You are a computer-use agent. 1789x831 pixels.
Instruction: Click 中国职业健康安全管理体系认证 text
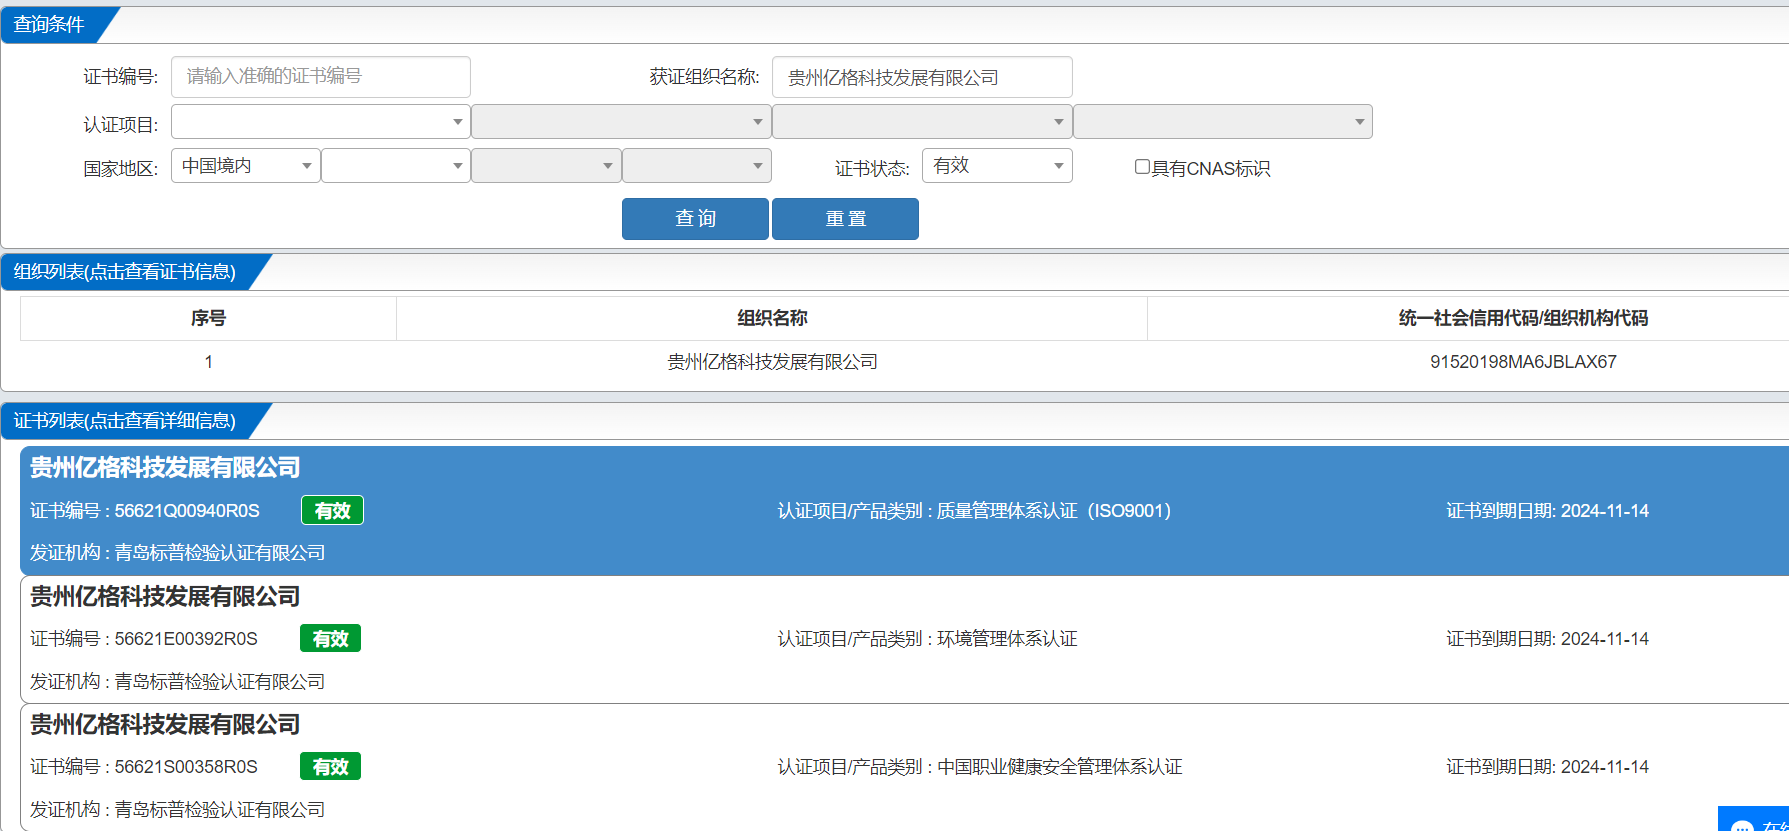click(1060, 767)
